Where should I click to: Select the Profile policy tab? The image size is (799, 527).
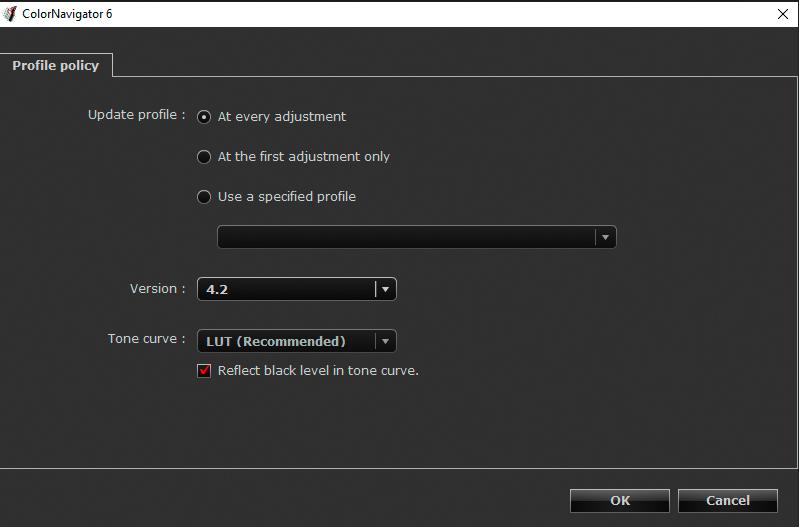point(56,65)
